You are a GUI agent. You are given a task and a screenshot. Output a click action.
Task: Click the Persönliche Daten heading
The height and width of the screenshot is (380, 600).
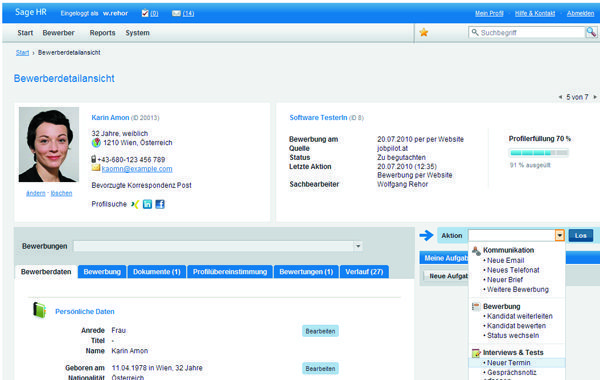coord(85,312)
